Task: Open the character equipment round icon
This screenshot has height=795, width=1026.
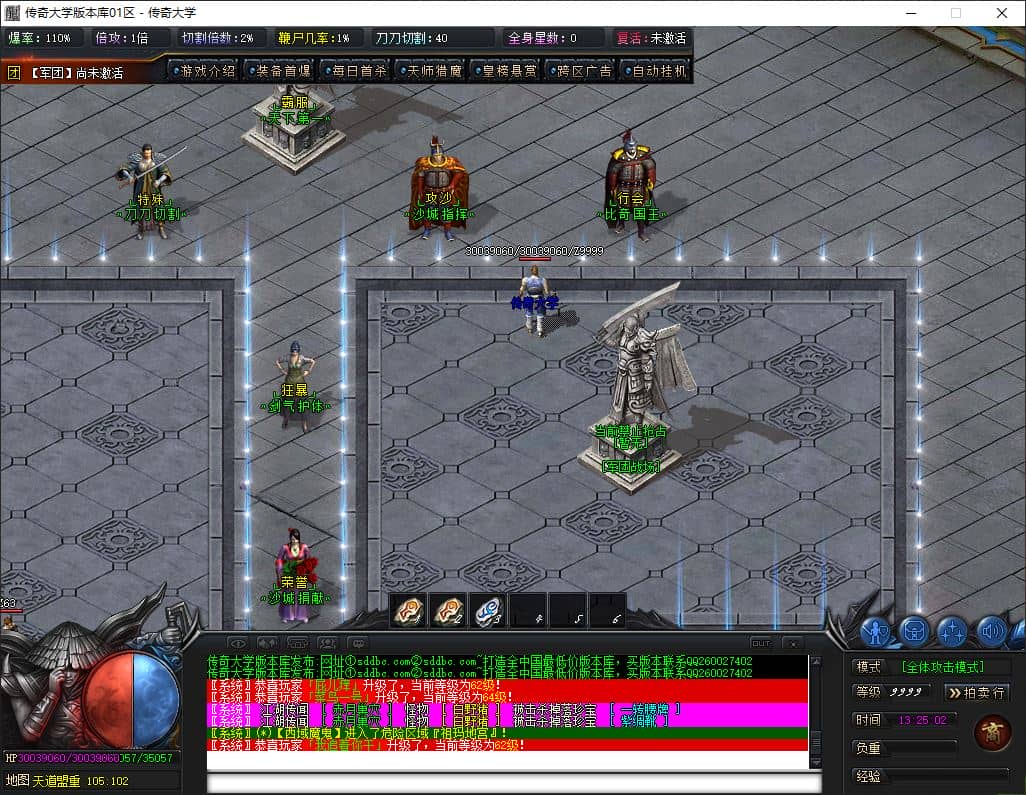Action: tap(876, 631)
